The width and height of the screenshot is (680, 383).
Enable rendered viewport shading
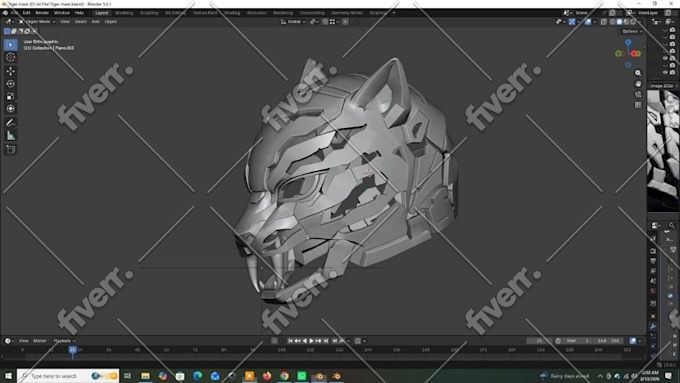pos(633,21)
